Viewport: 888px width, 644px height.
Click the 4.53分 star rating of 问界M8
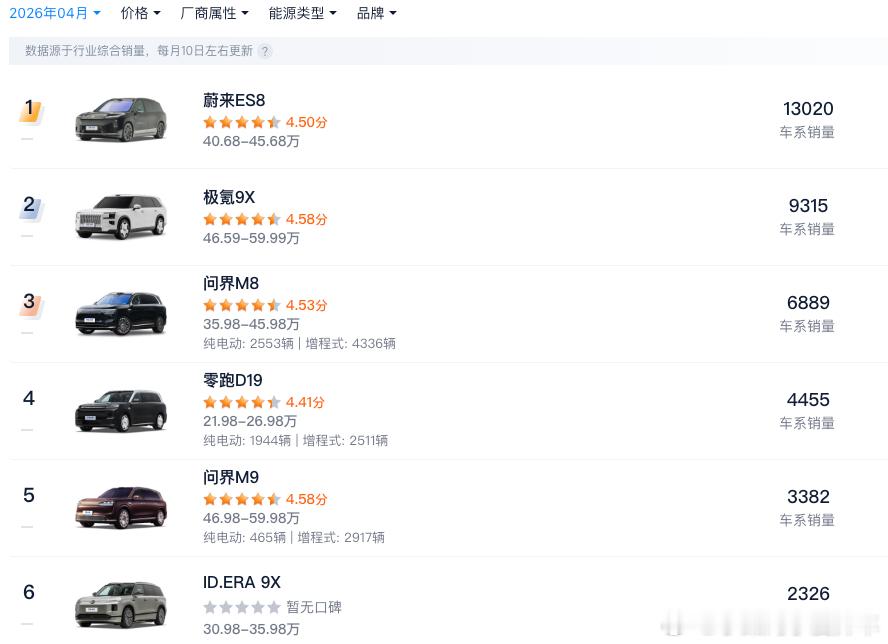265,305
